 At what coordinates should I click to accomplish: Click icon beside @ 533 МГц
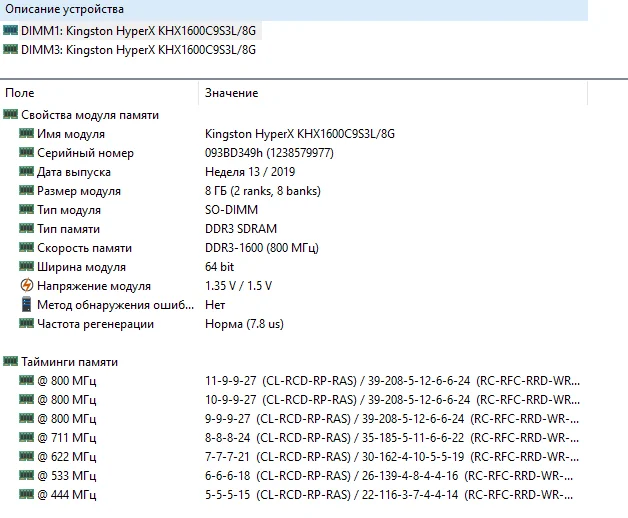pos(26,475)
